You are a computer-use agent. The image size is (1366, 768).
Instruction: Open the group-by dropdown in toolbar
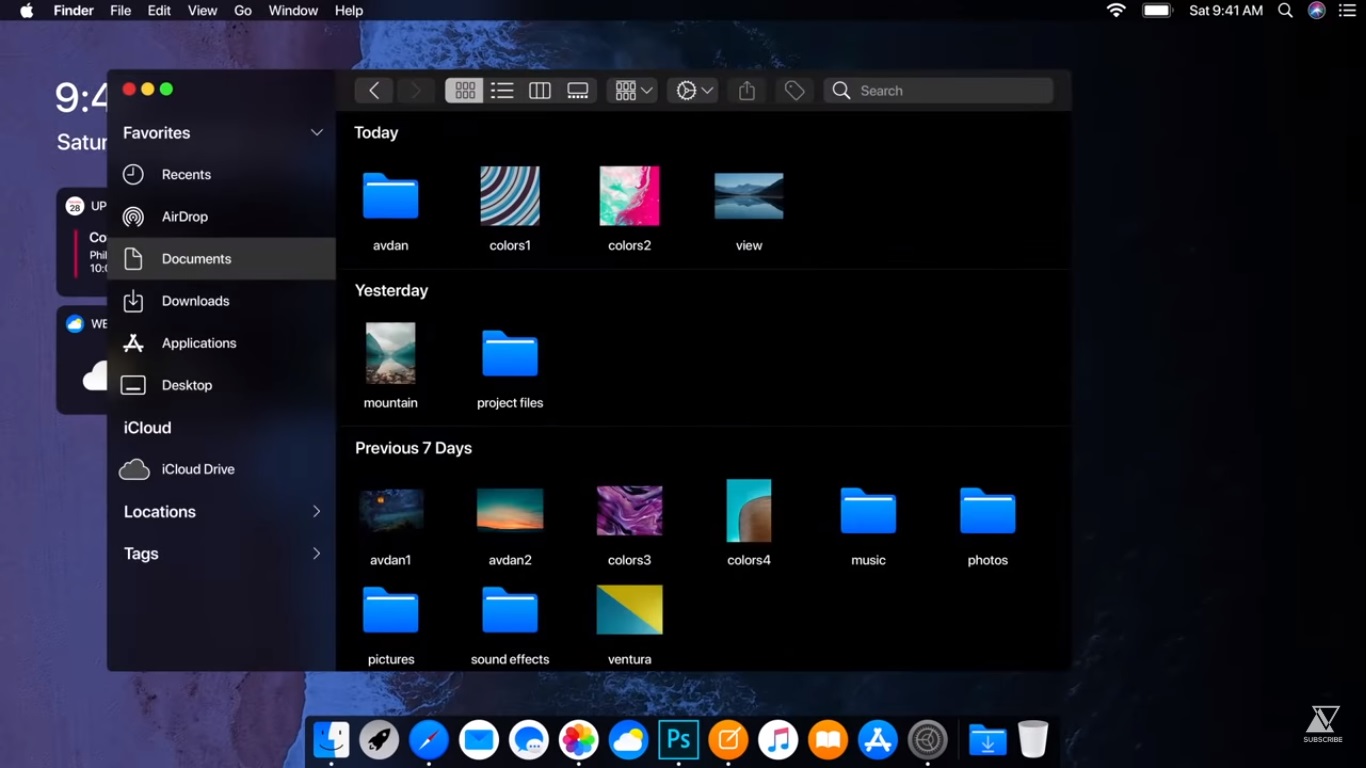click(x=633, y=91)
